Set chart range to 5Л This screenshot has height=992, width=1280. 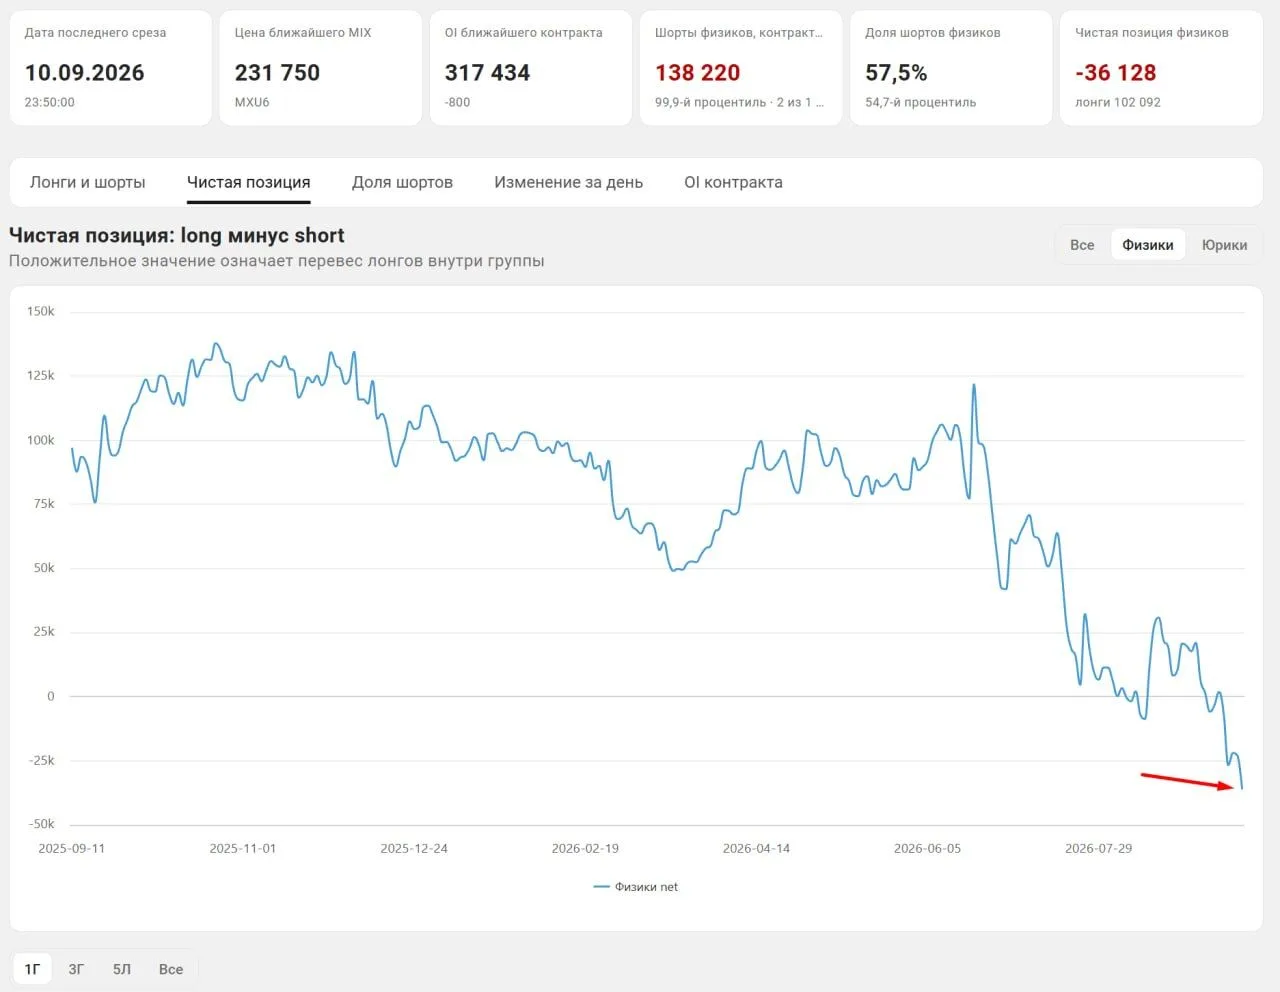tap(122, 969)
